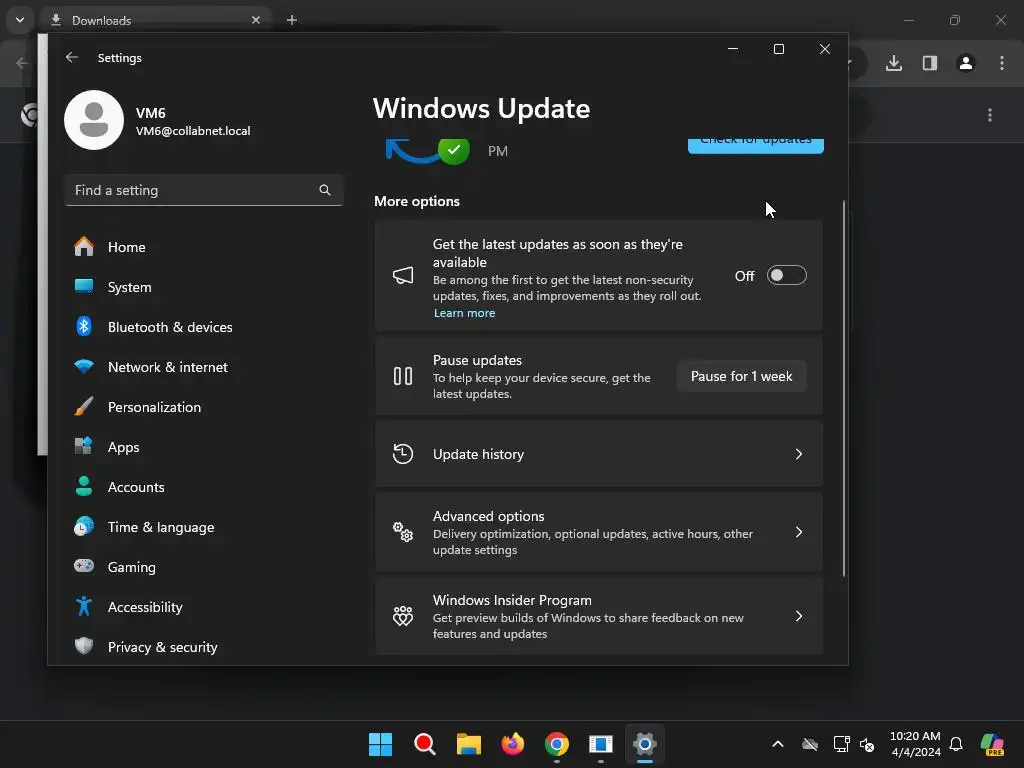The width and height of the screenshot is (1024, 768).
Task: Expand Windows Insider Program chevron
Action: point(799,616)
